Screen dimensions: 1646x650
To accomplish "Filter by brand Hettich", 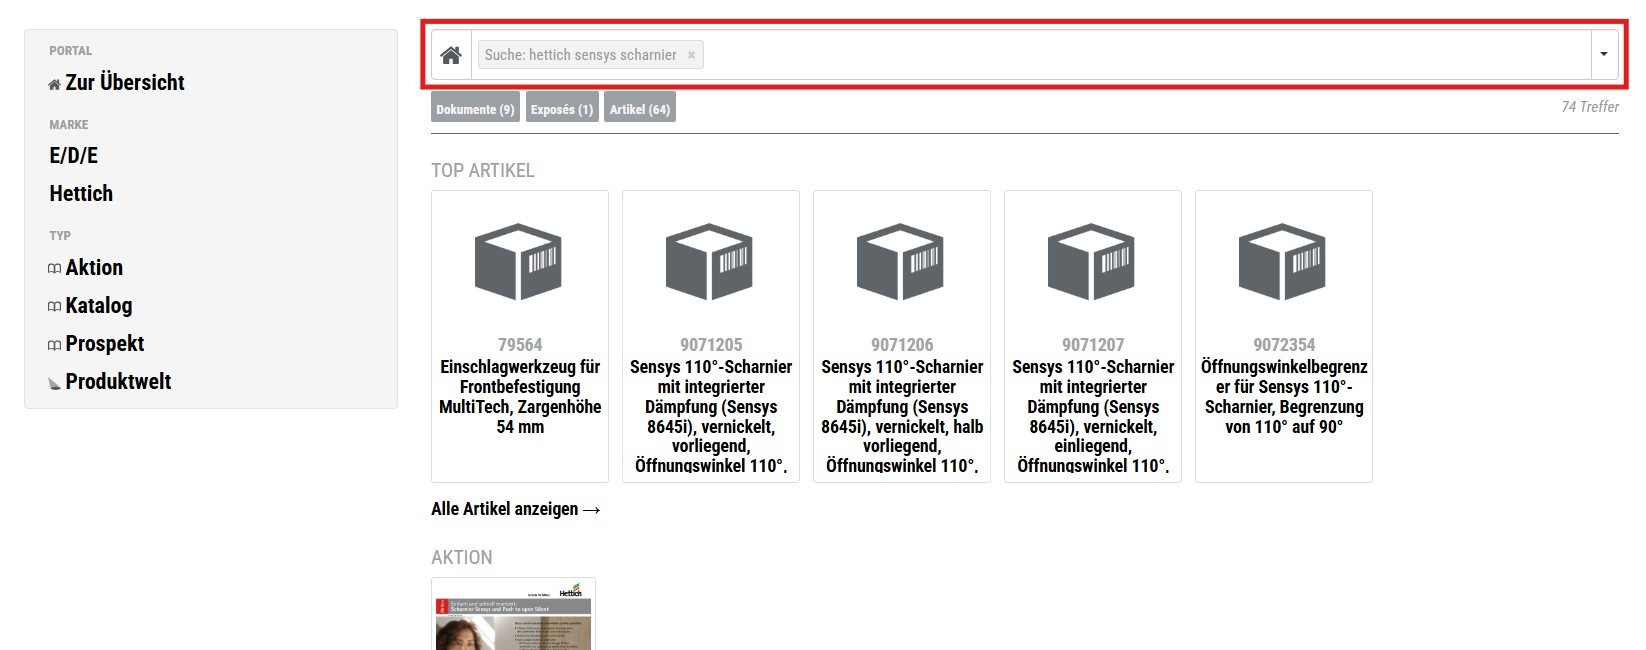I will tap(81, 194).
